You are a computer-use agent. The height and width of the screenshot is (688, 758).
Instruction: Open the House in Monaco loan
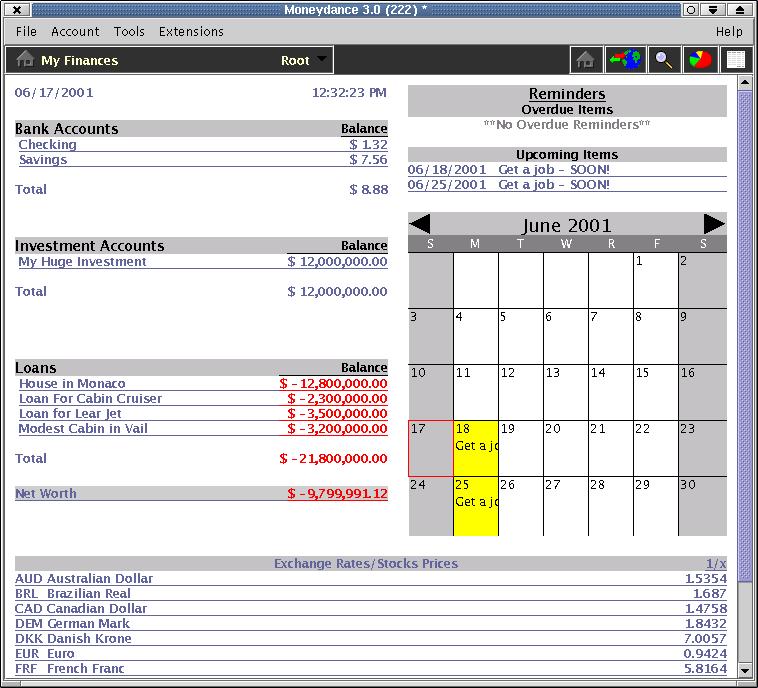(x=72, y=384)
